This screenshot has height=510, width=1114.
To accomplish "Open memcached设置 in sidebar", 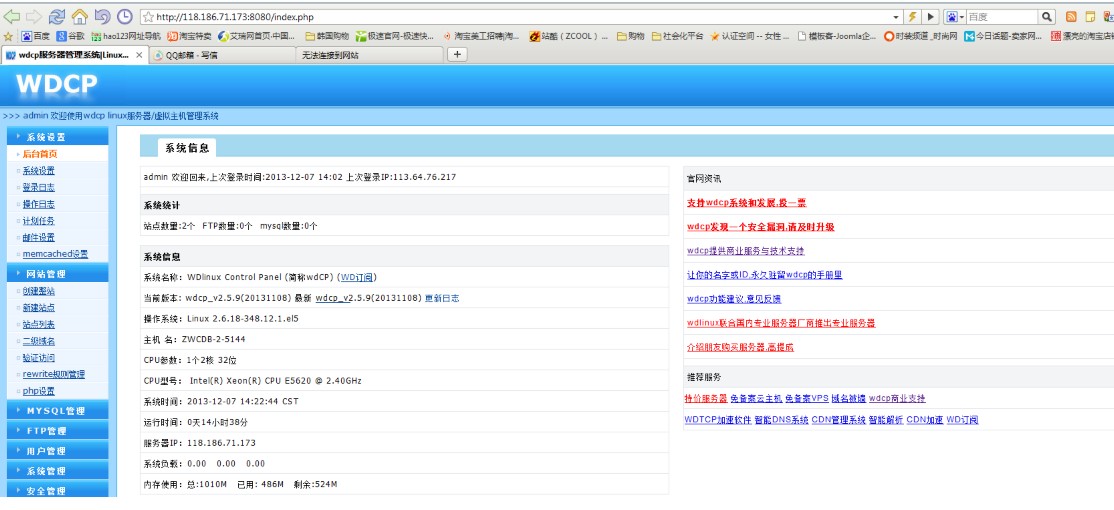I will click(x=55, y=254).
